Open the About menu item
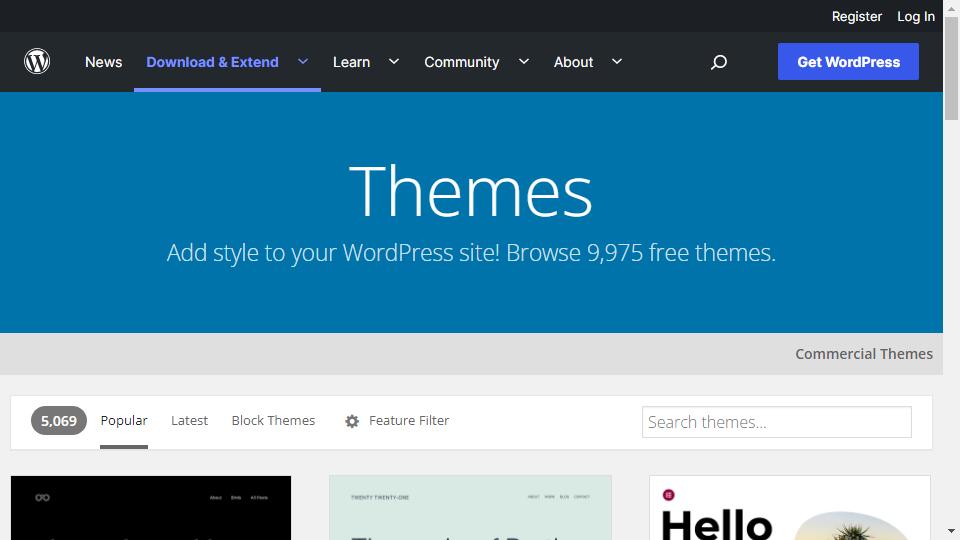960x540 pixels. tap(574, 62)
